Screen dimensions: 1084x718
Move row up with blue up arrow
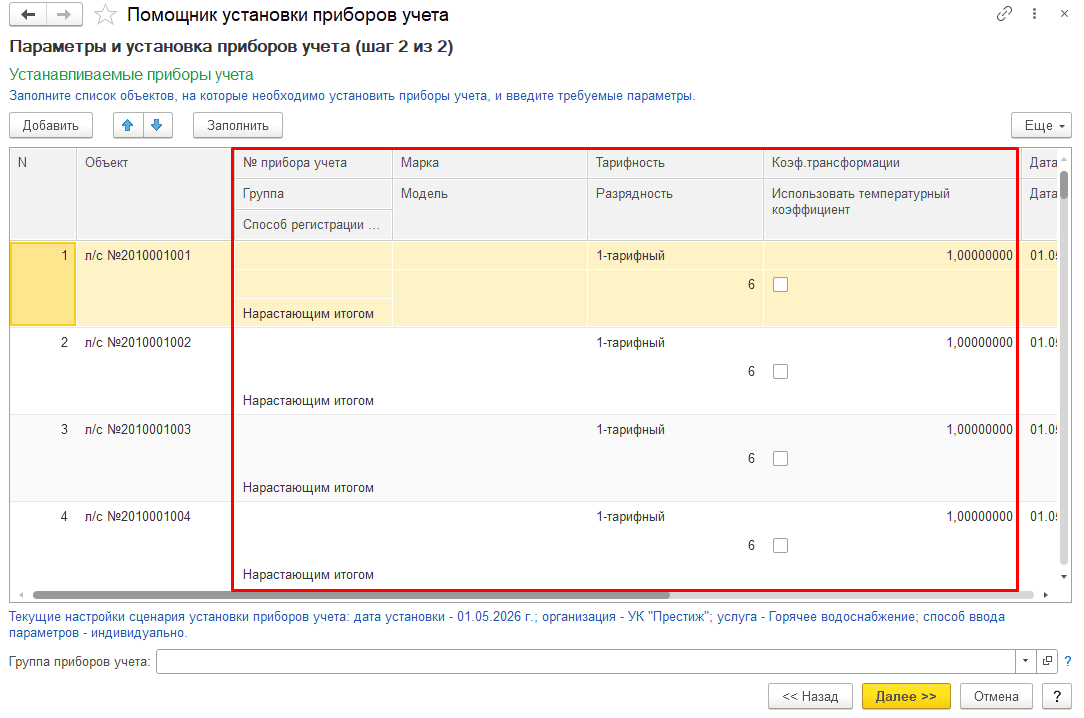(x=128, y=125)
